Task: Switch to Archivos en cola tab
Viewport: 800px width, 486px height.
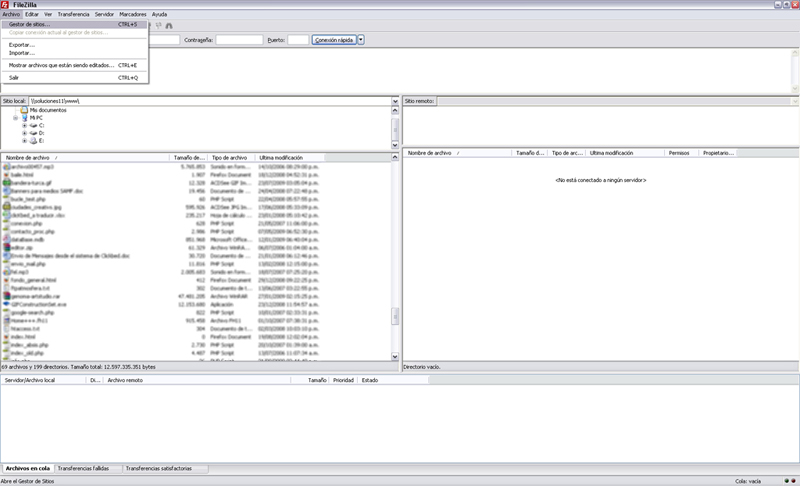Action: coord(28,468)
